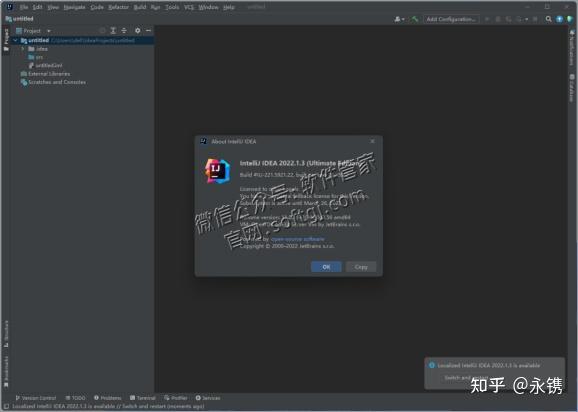Click Copy in the About dialog
This screenshot has width=578, height=412.
pos(361,267)
